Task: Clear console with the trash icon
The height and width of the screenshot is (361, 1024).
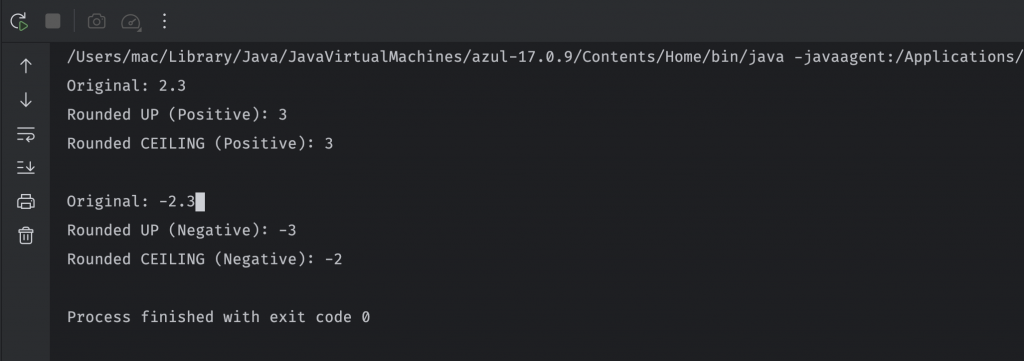Action: [x=25, y=235]
